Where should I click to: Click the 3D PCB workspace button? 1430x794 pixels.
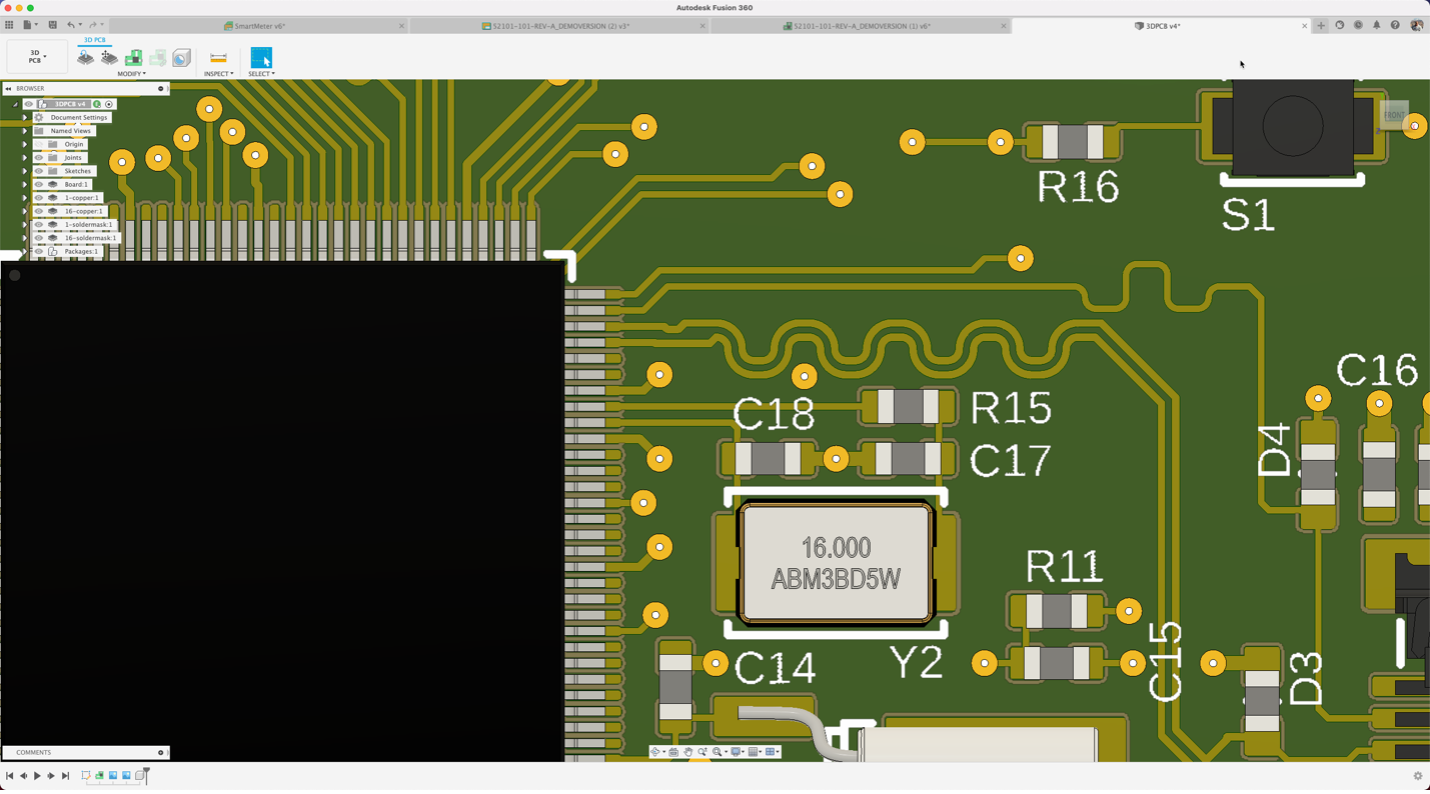tap(35, 57)
